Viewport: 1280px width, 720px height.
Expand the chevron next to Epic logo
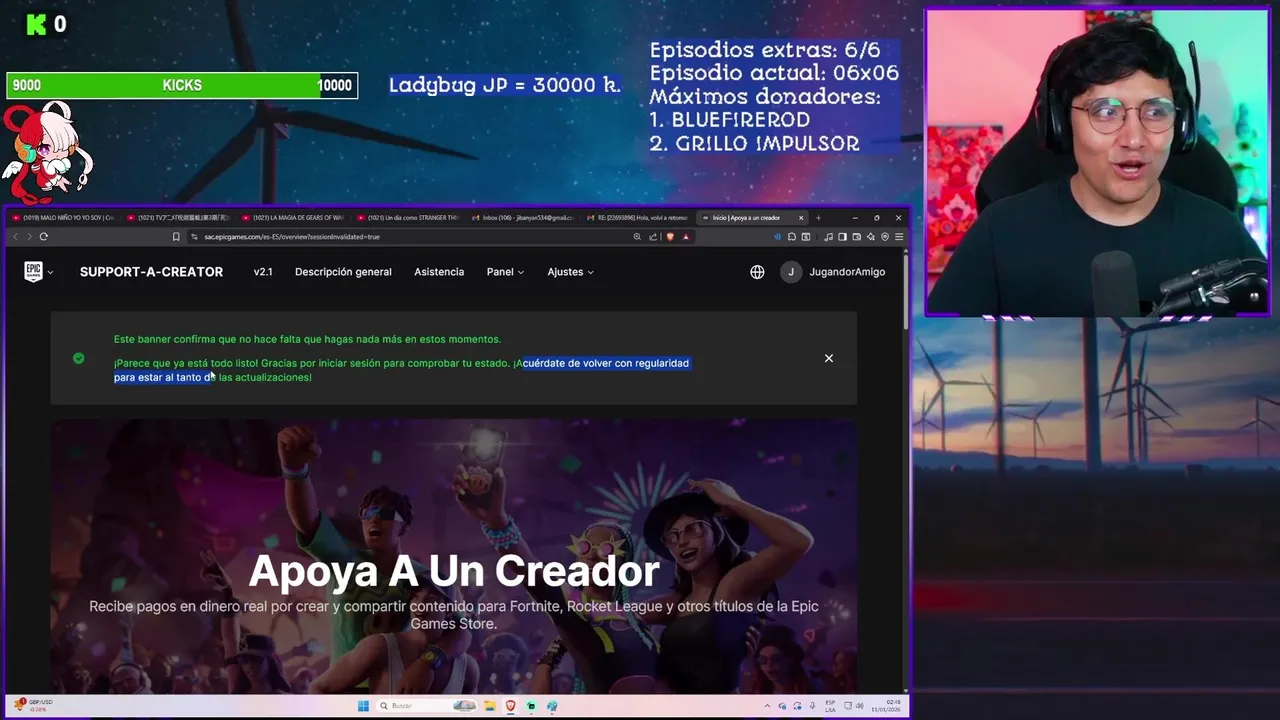pos(50,272)
